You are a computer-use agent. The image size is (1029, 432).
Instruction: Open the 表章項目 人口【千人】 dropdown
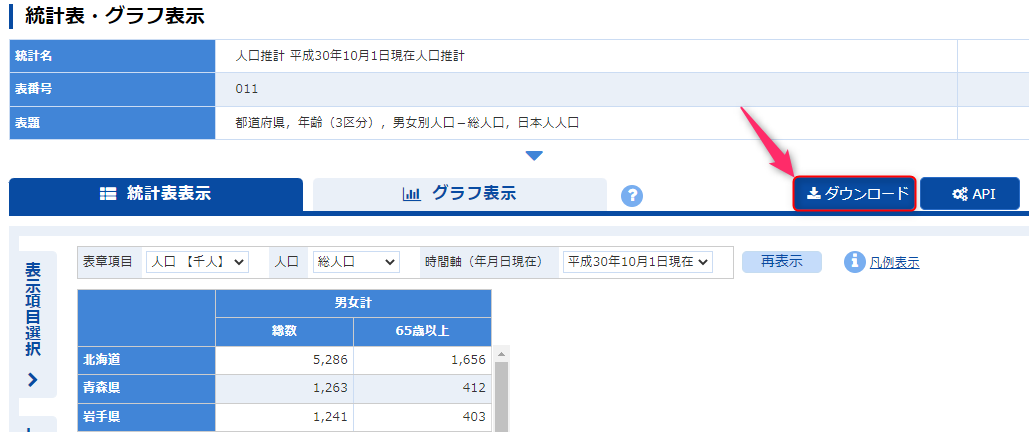click(x=197, y=262)
